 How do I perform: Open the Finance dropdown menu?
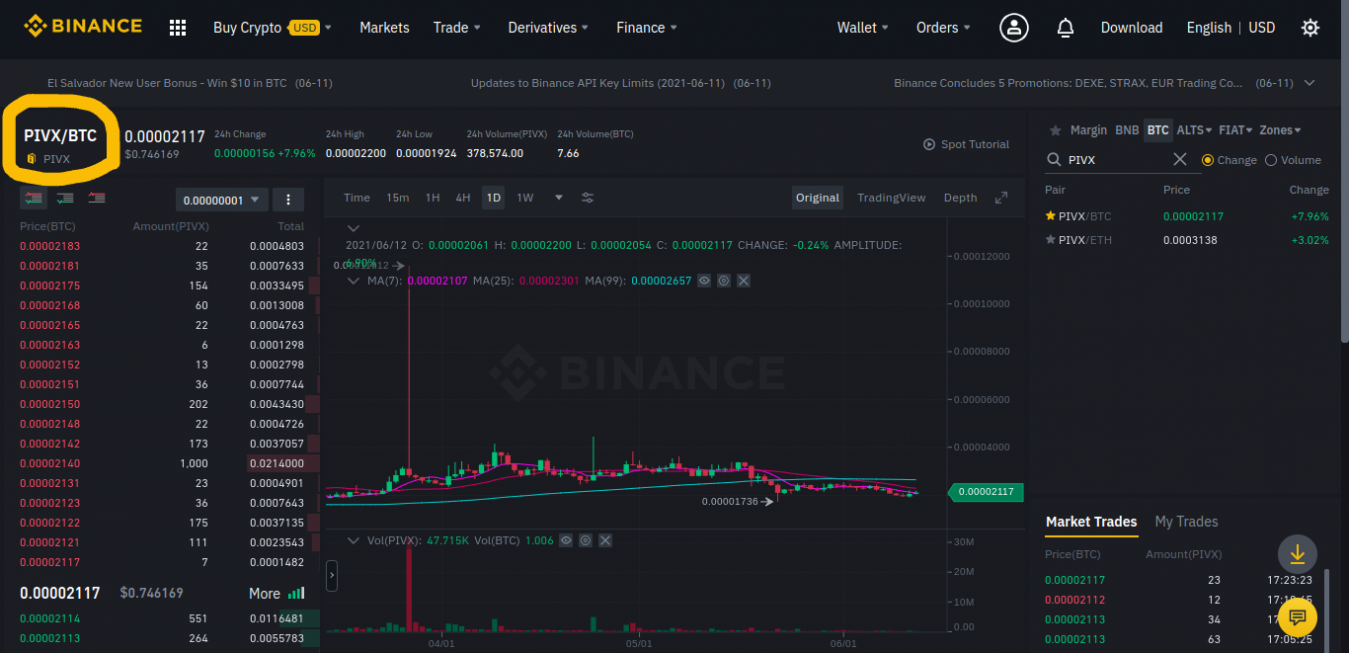tap(647, 28)
